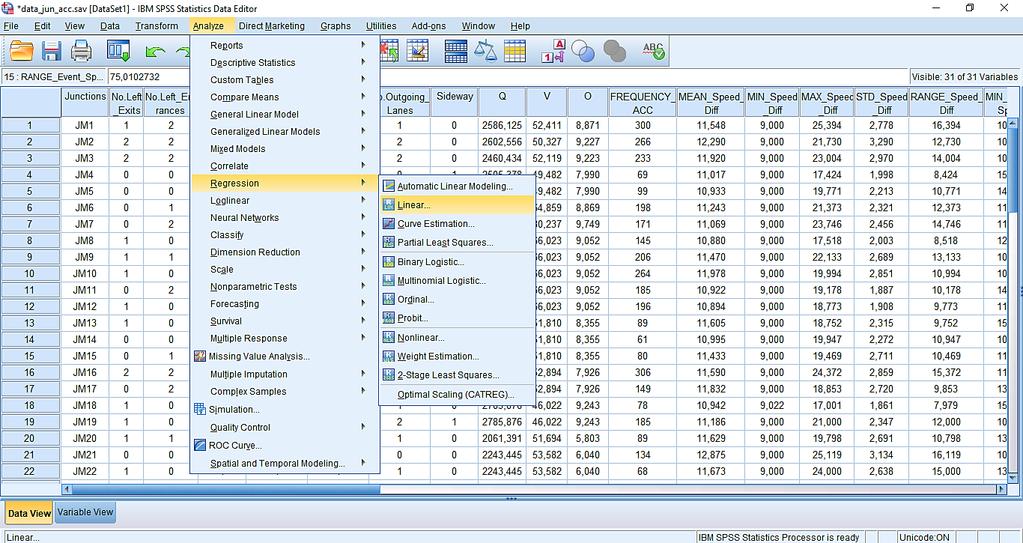This screenshot has height=543, width=1023.
Task: Click the icon beside 2-Stage Least Squares
Action: click(388, 375)
